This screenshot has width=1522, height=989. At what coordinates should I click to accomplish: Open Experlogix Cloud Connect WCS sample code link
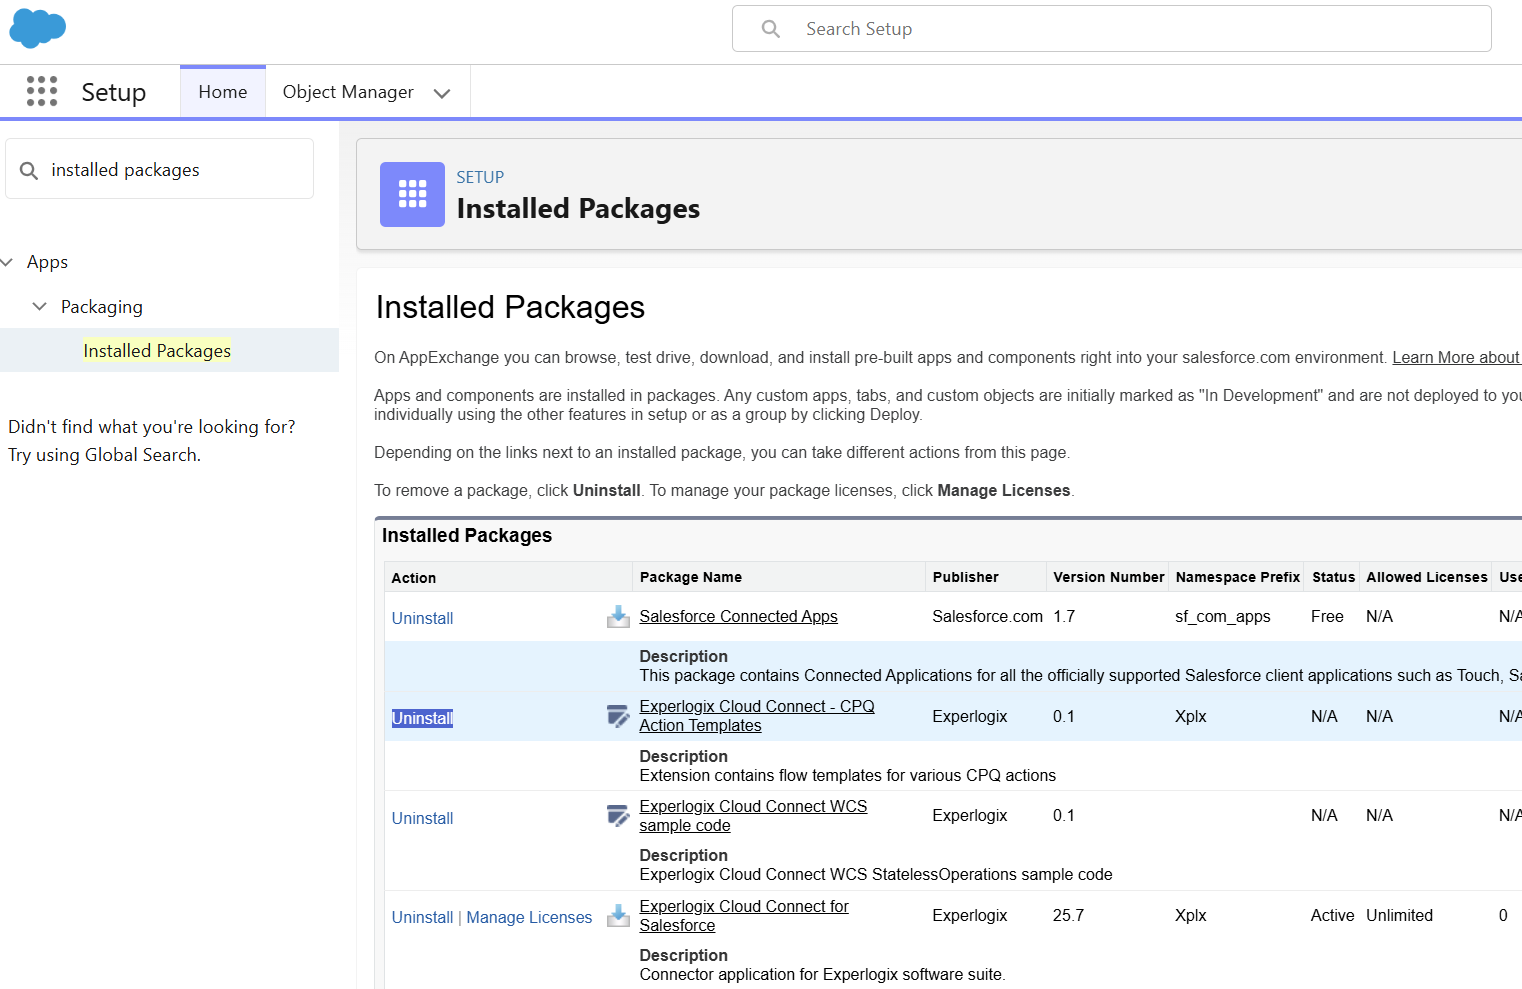coord(753,816)
